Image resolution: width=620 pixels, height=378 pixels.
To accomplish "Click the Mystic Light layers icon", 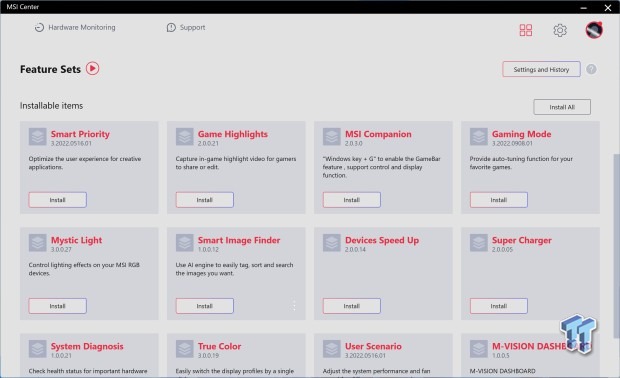I will [38, 243].
